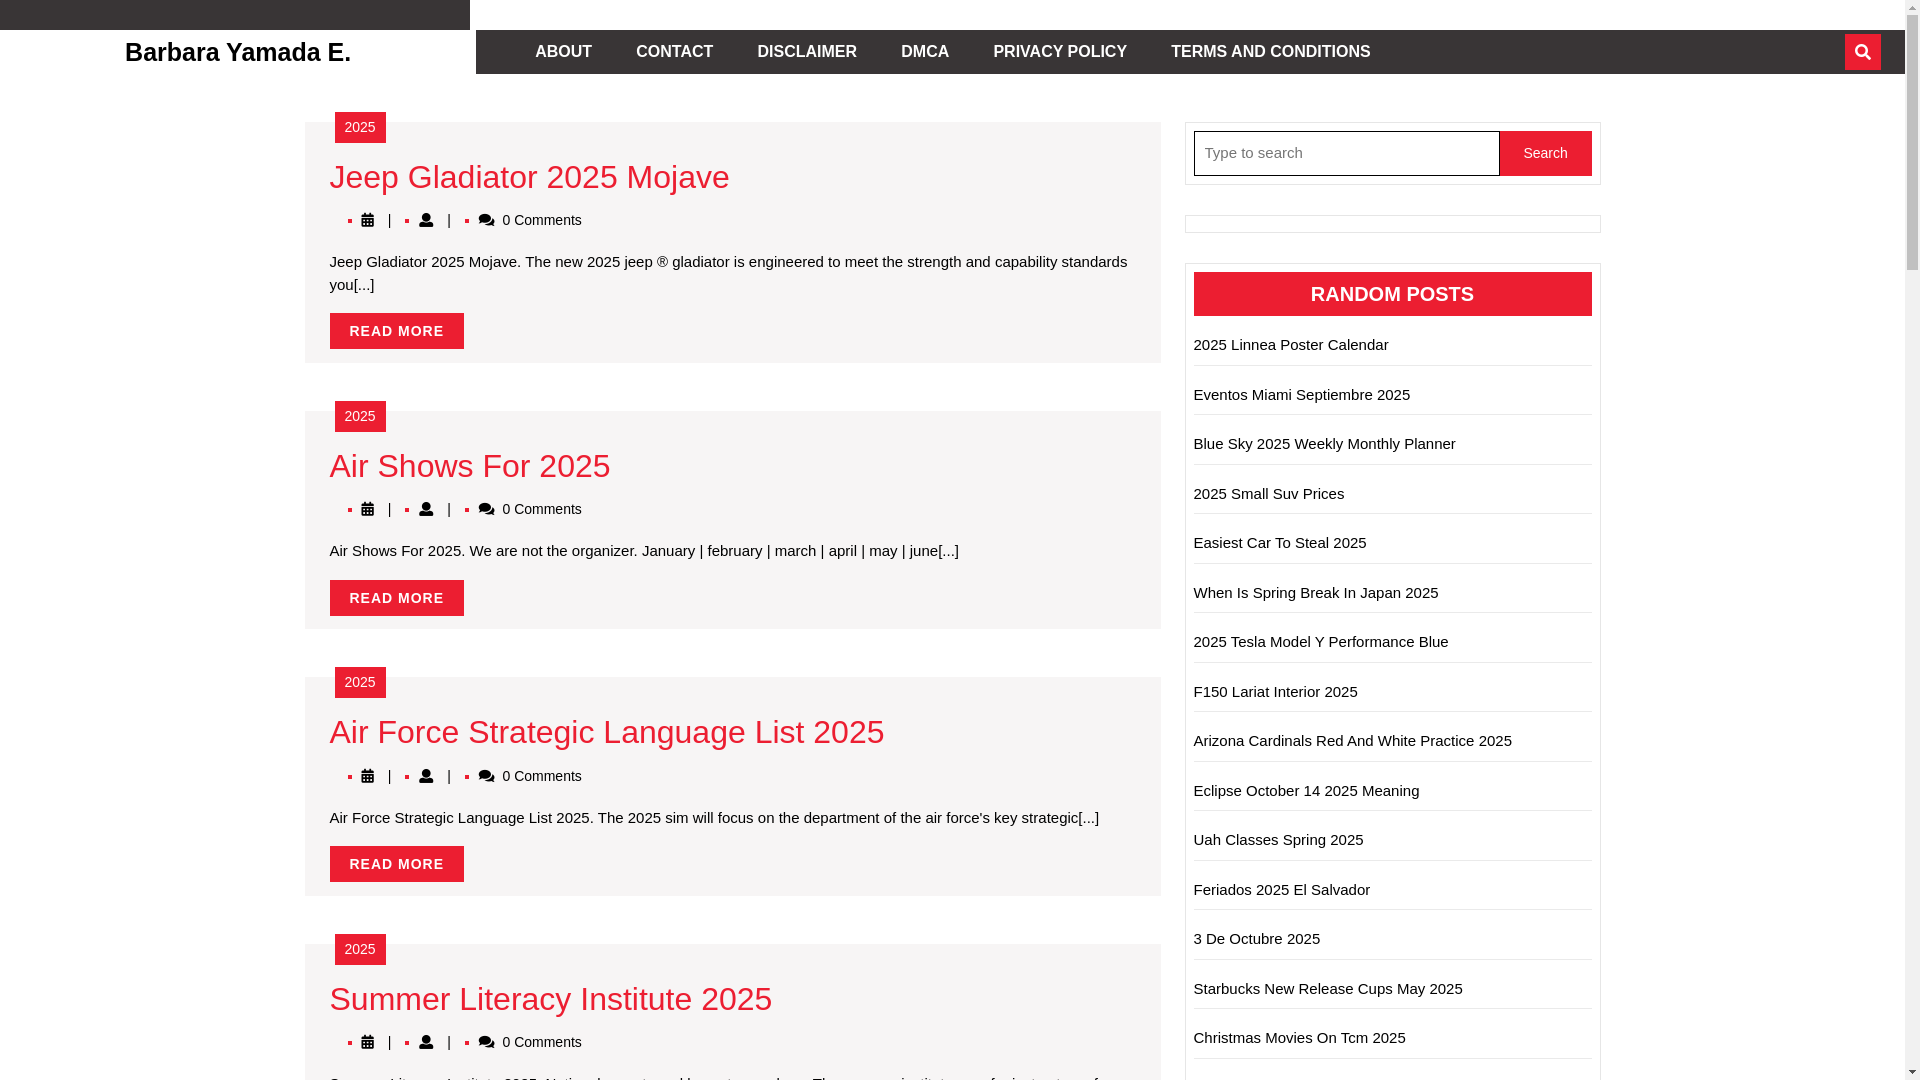The width and height of the screenshot is (1920, 1080).
Task: Click Read More for Air Shows post
Action: pos(397,598)
